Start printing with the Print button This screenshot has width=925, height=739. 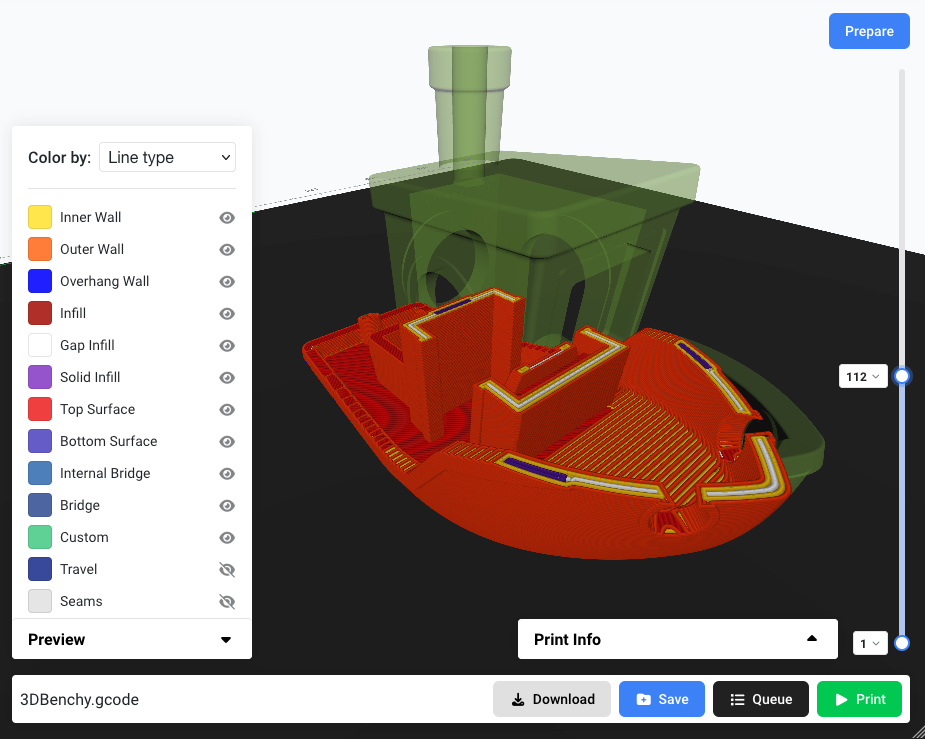(860, 699)
